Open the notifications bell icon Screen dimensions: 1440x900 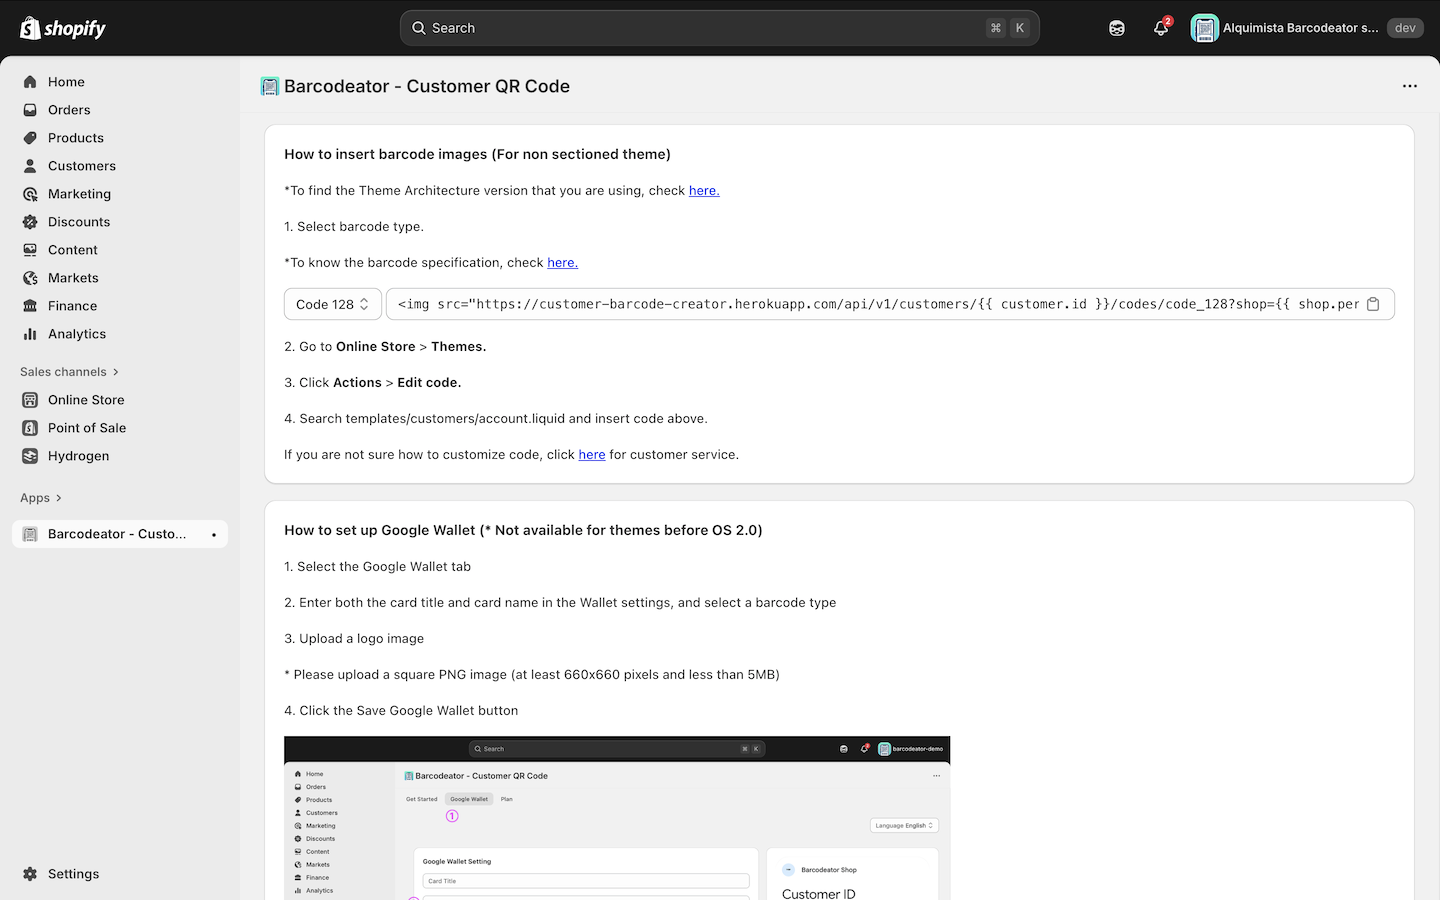point(1160,28)
